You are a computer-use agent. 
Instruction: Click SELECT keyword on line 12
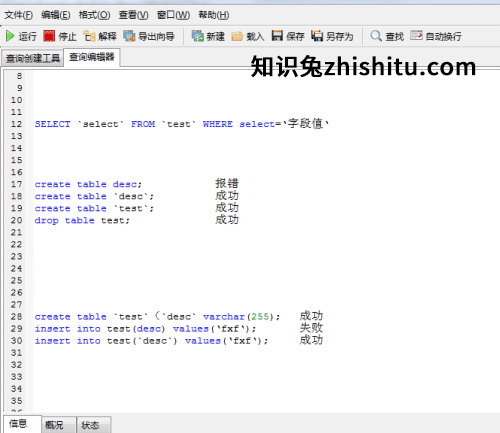[x=53, y=124]
